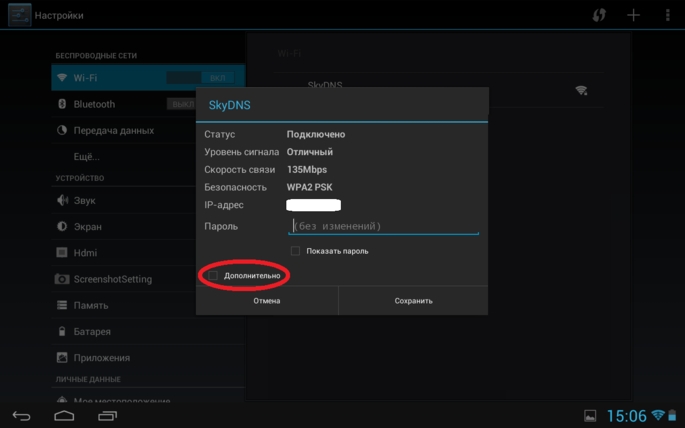Tap the Скорость связи label

(239, 169)
